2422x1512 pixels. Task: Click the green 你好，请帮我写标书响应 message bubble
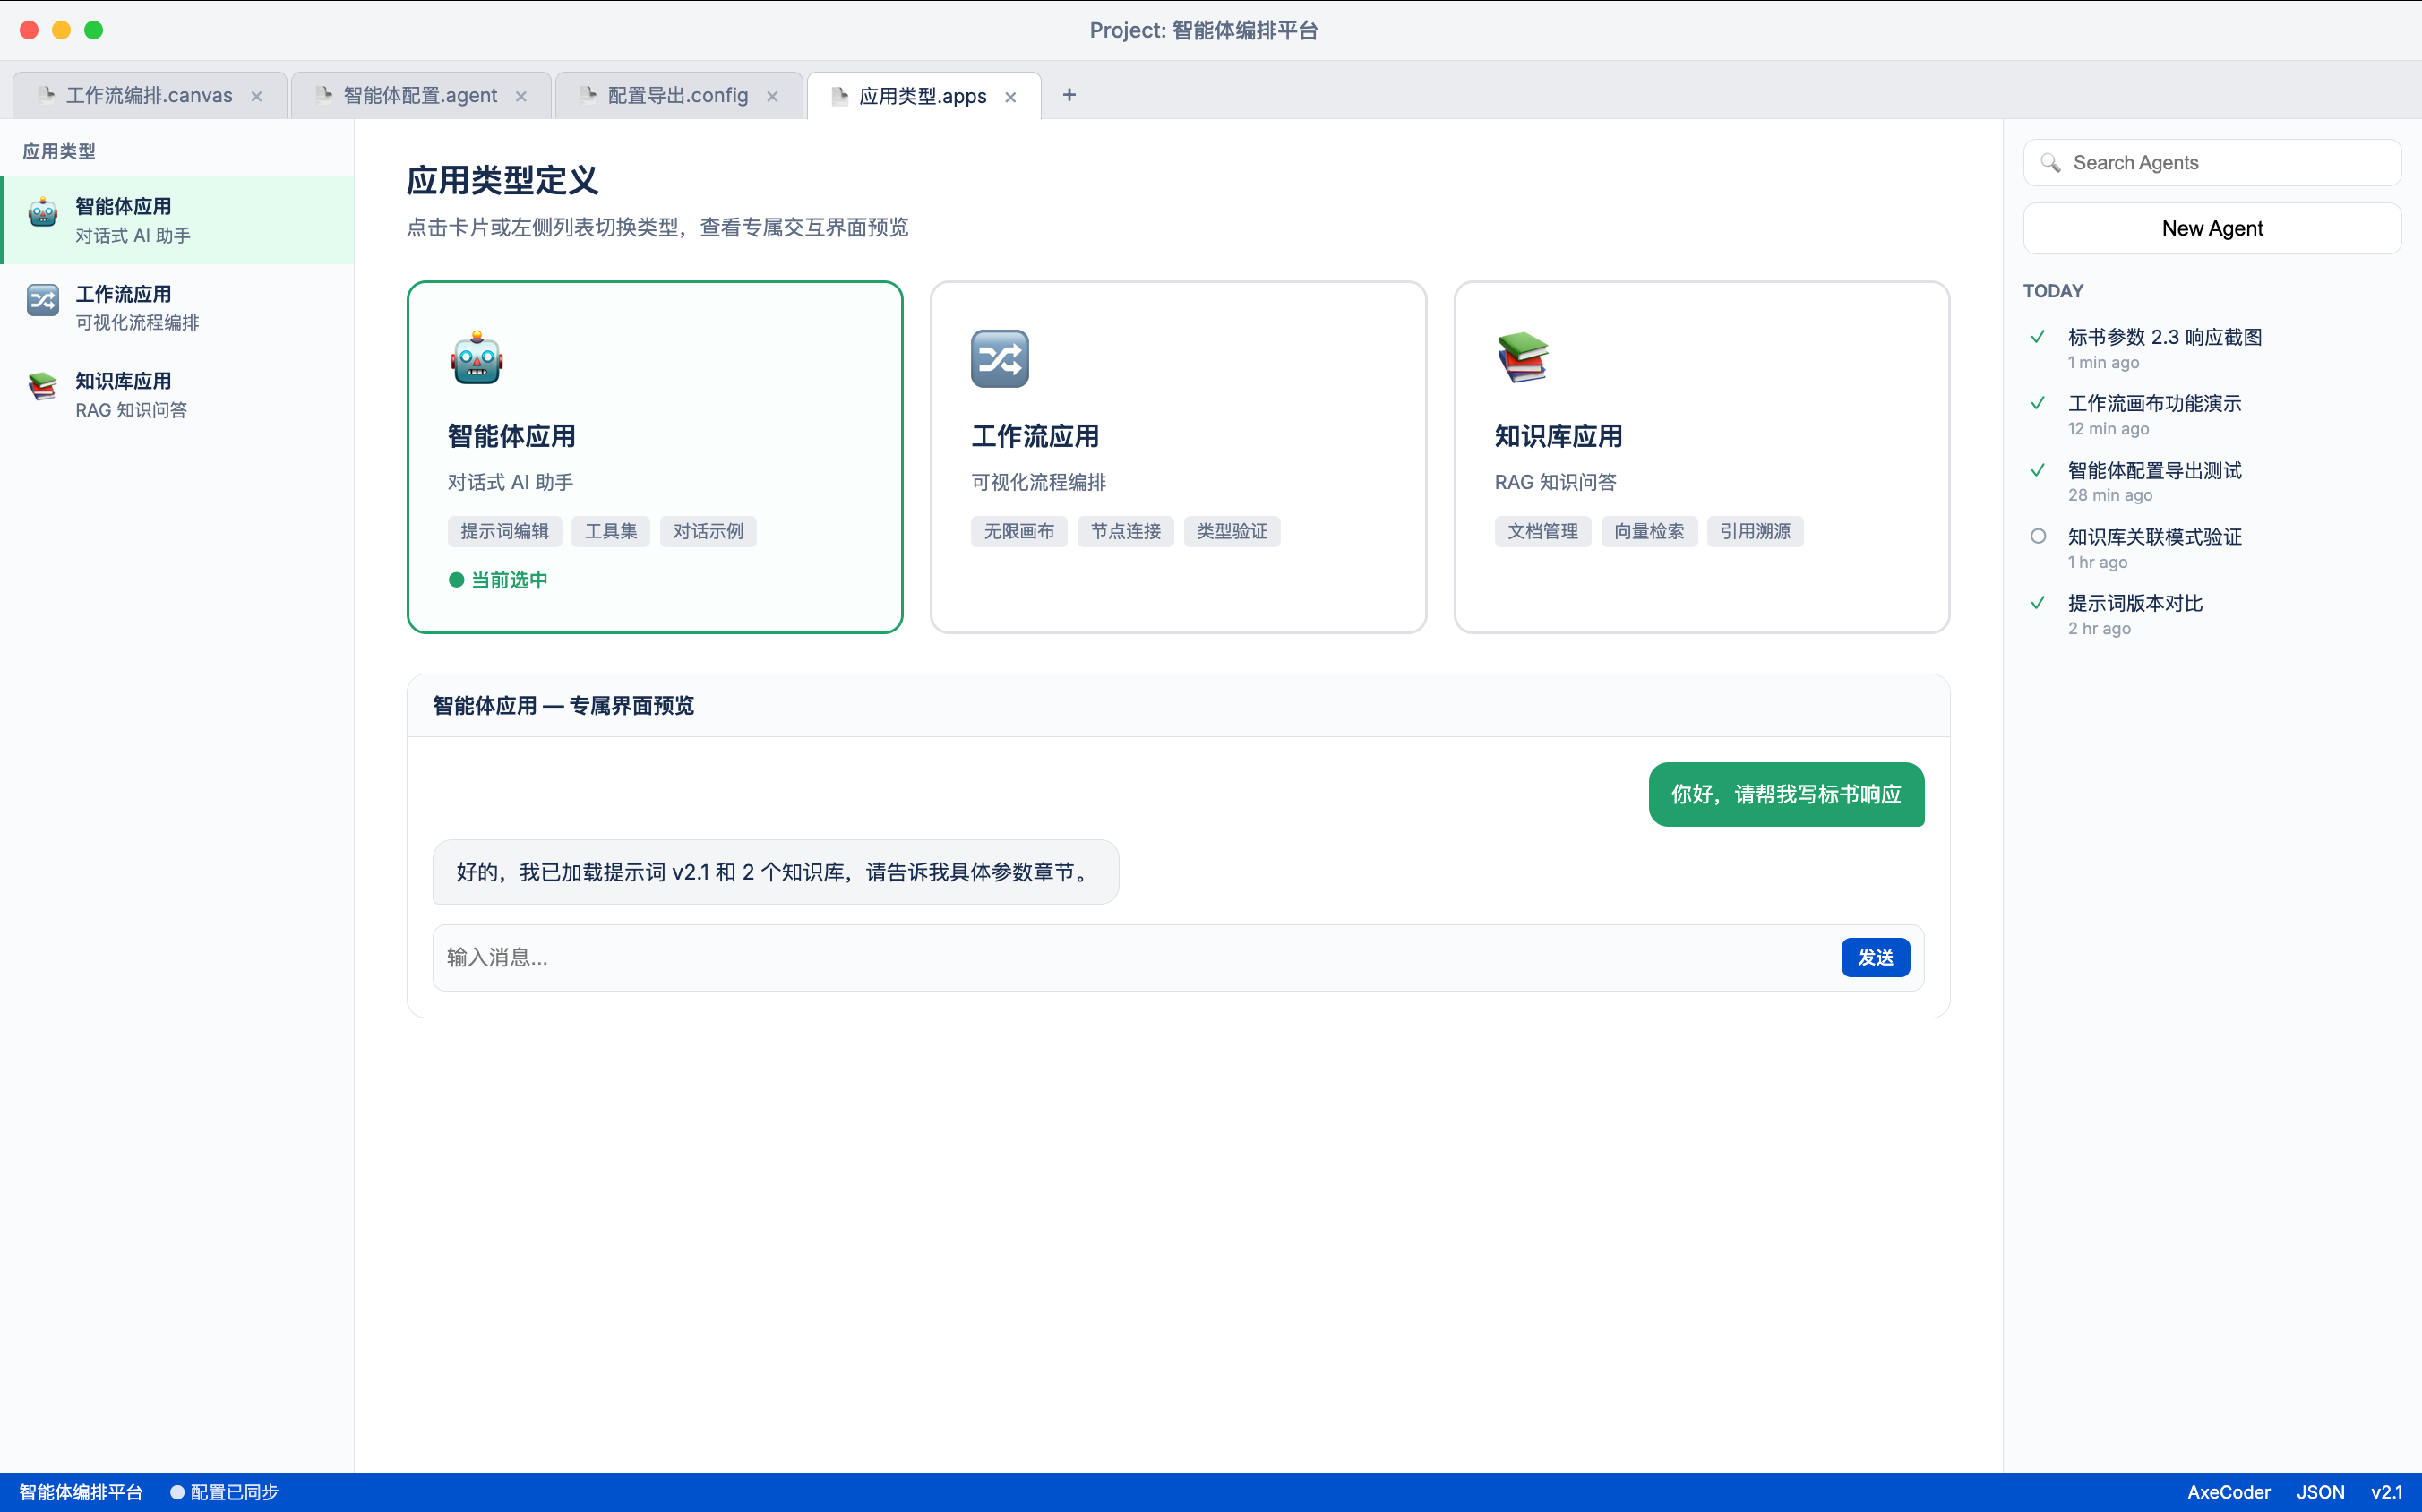click(1786, 794)
